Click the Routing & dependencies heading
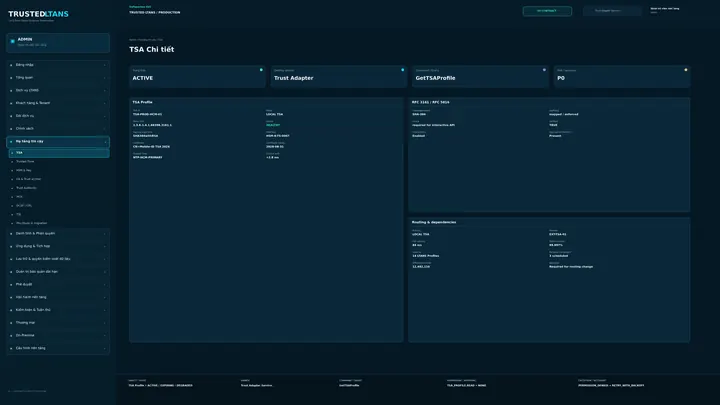Viewport: 720px width, 405px height. 434,222
